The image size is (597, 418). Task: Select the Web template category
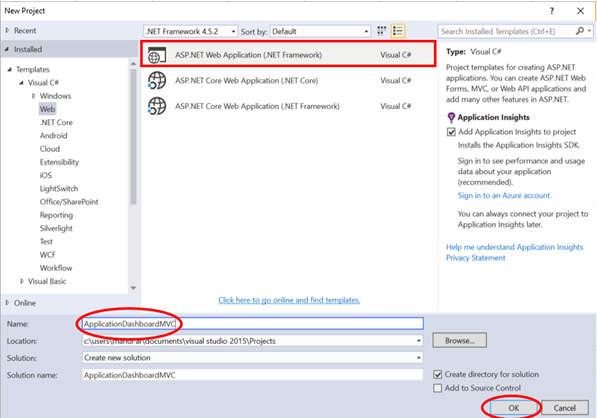click(48, 109)
